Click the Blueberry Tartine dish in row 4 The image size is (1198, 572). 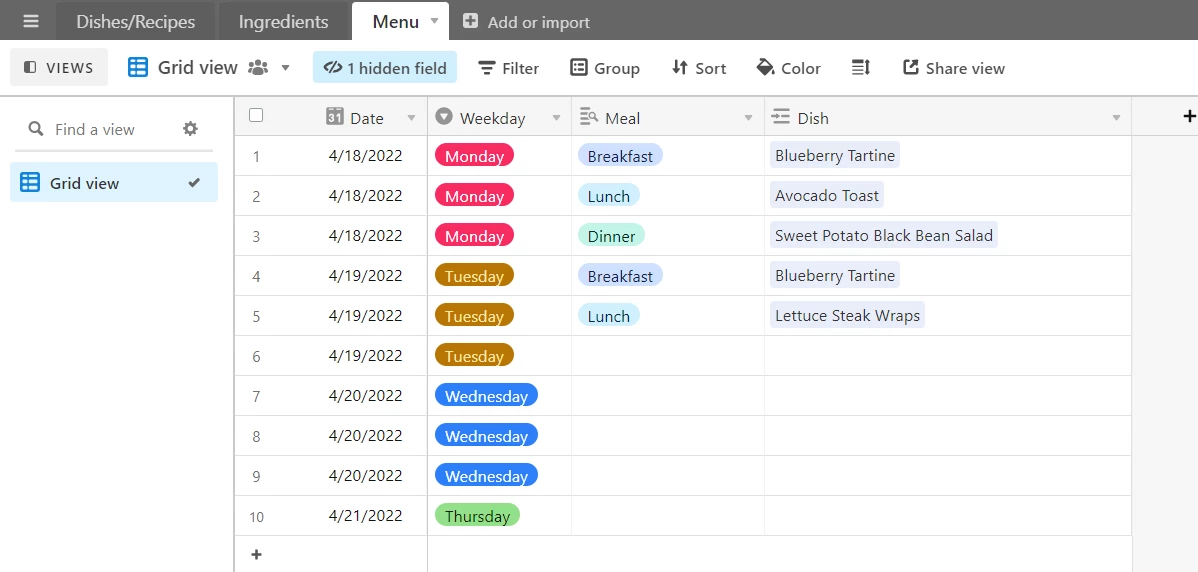(x=835, y=275)
